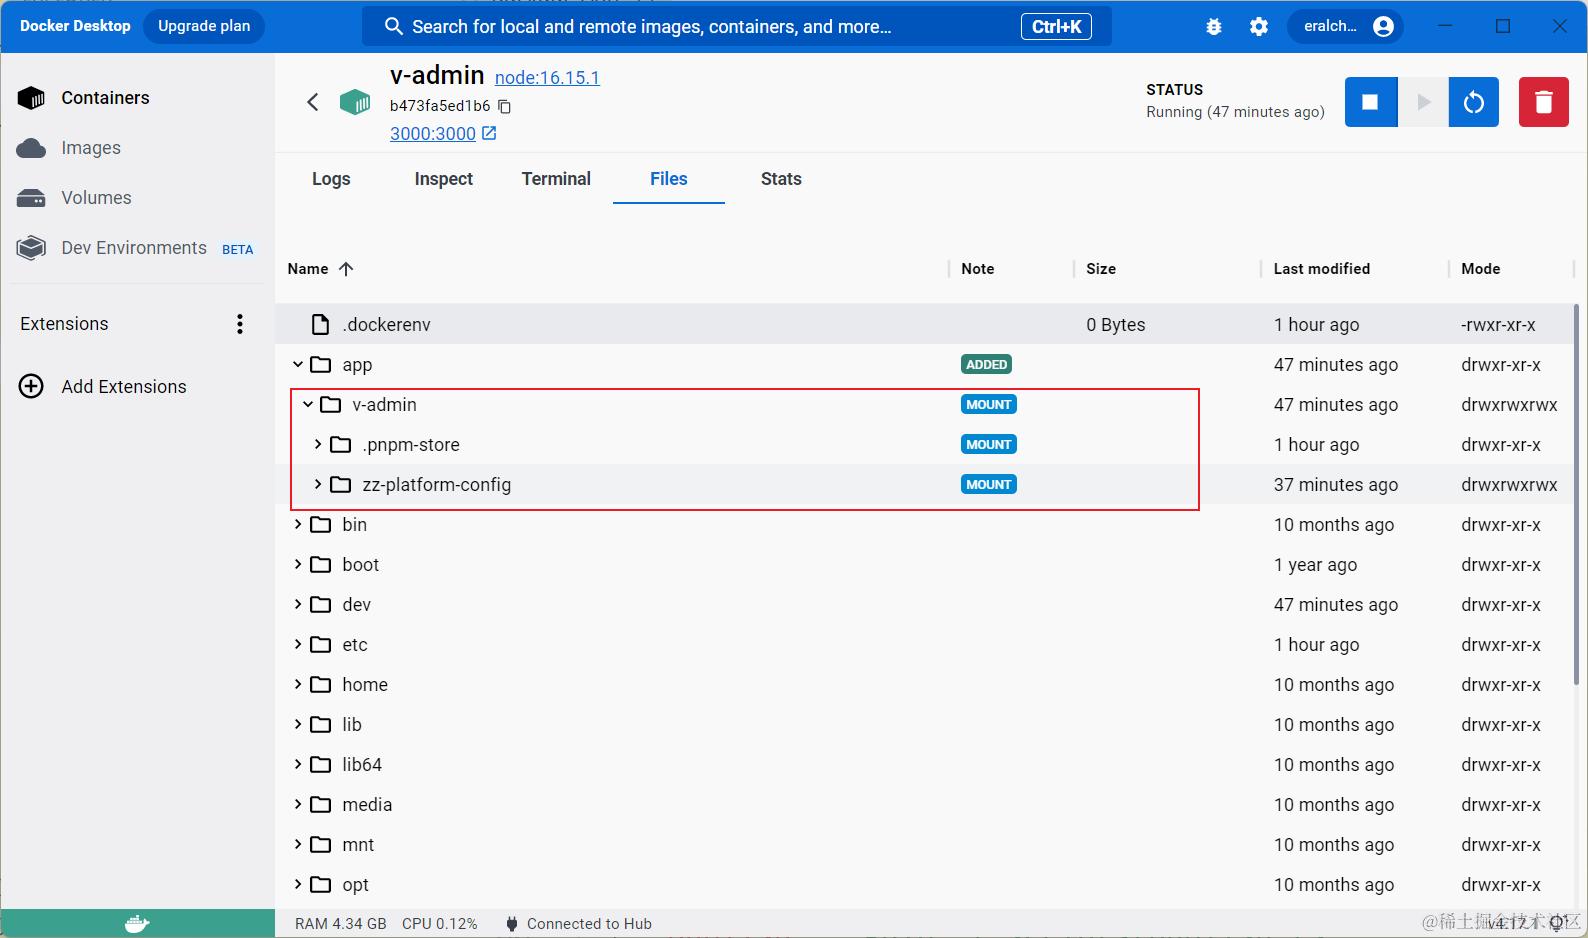
Task: Open Images in the sidebar
Action: (x=91, y=148)
